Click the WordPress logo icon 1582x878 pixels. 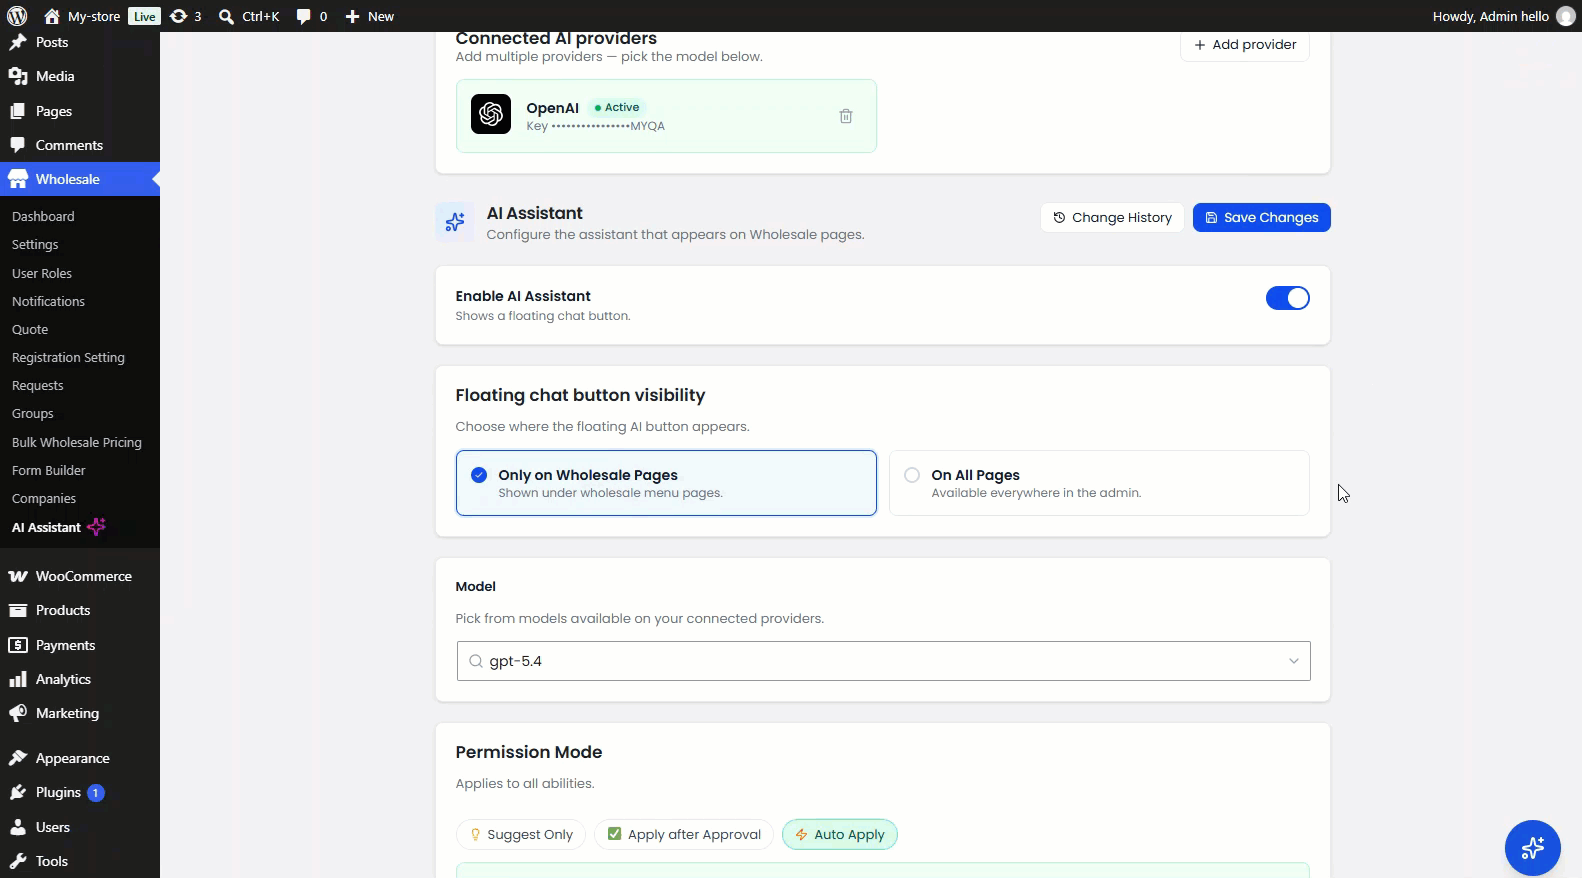tap(17, 16)
